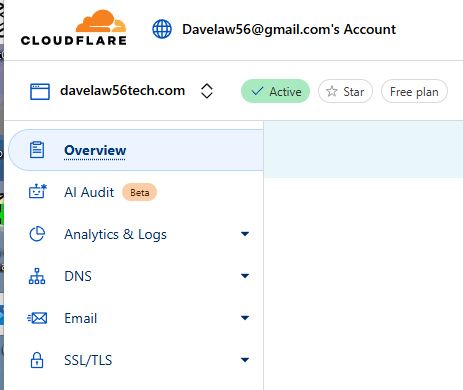
Task: Click the Overview clipboard icon
Action: [x=37, y=150]
